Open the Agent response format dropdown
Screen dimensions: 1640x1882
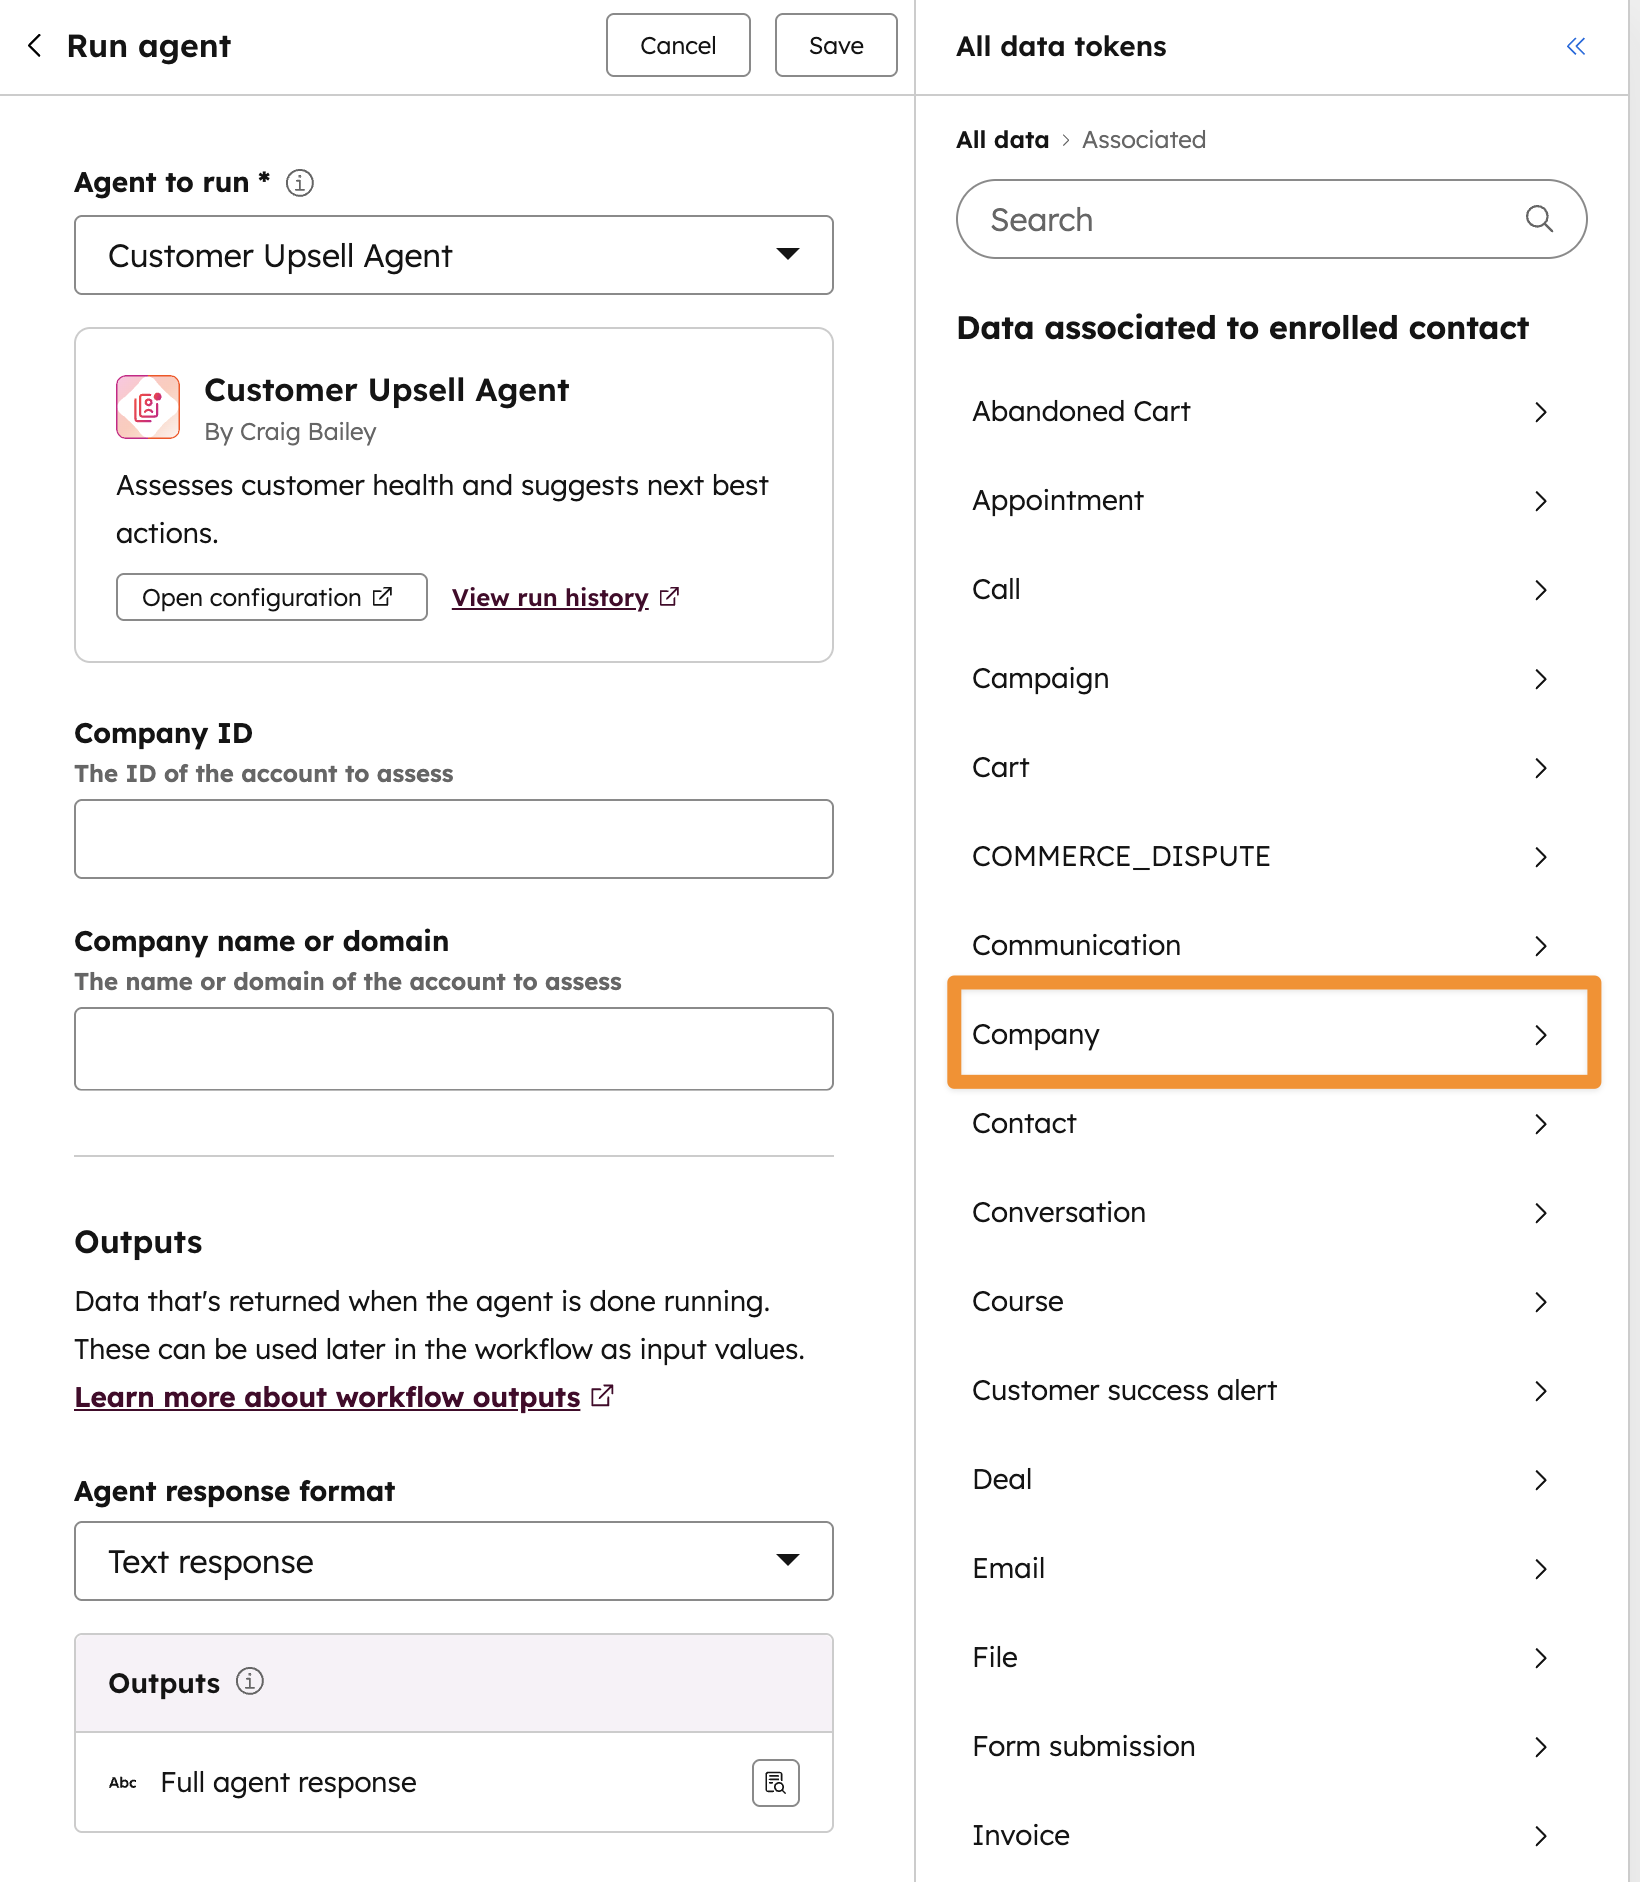[x=789, y=1560]
